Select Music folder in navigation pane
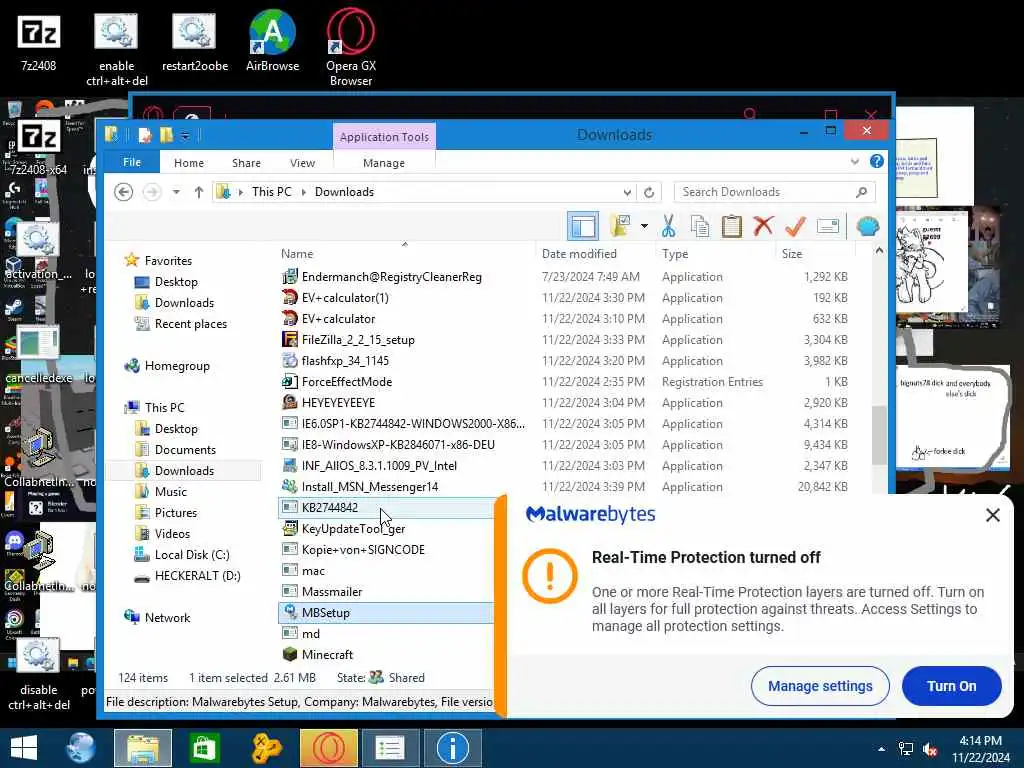 coord(170,492)
